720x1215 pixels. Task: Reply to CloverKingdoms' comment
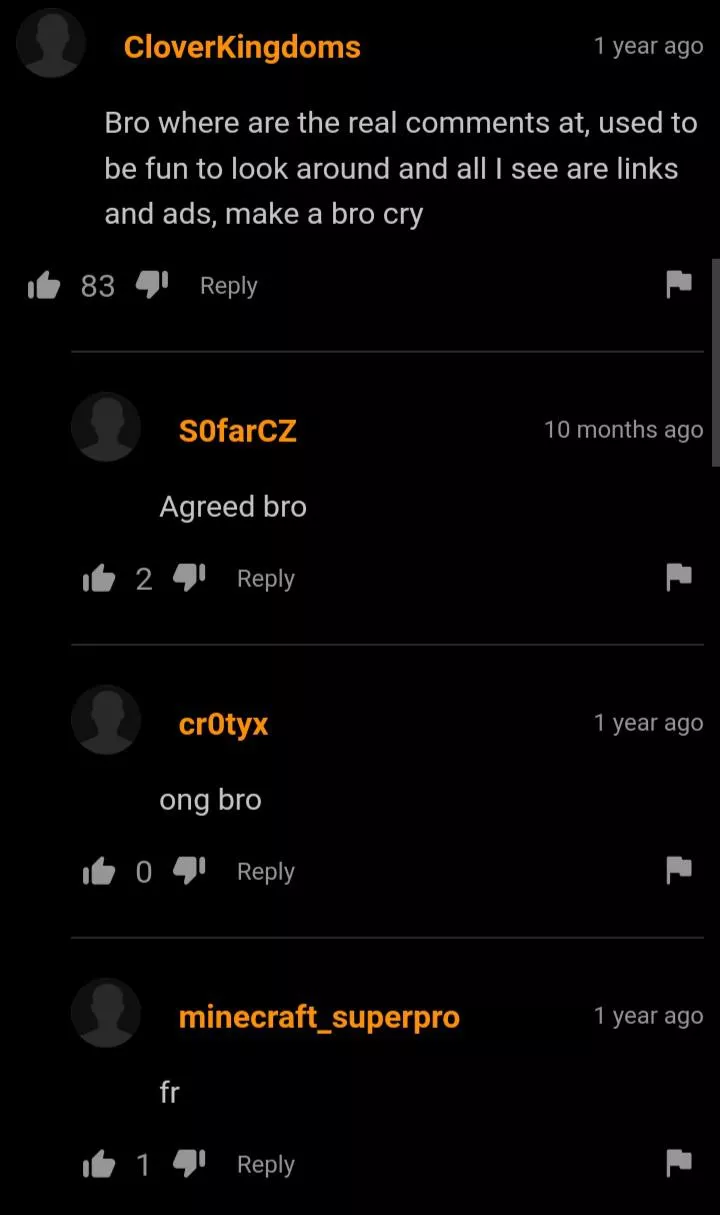[229, 286]
